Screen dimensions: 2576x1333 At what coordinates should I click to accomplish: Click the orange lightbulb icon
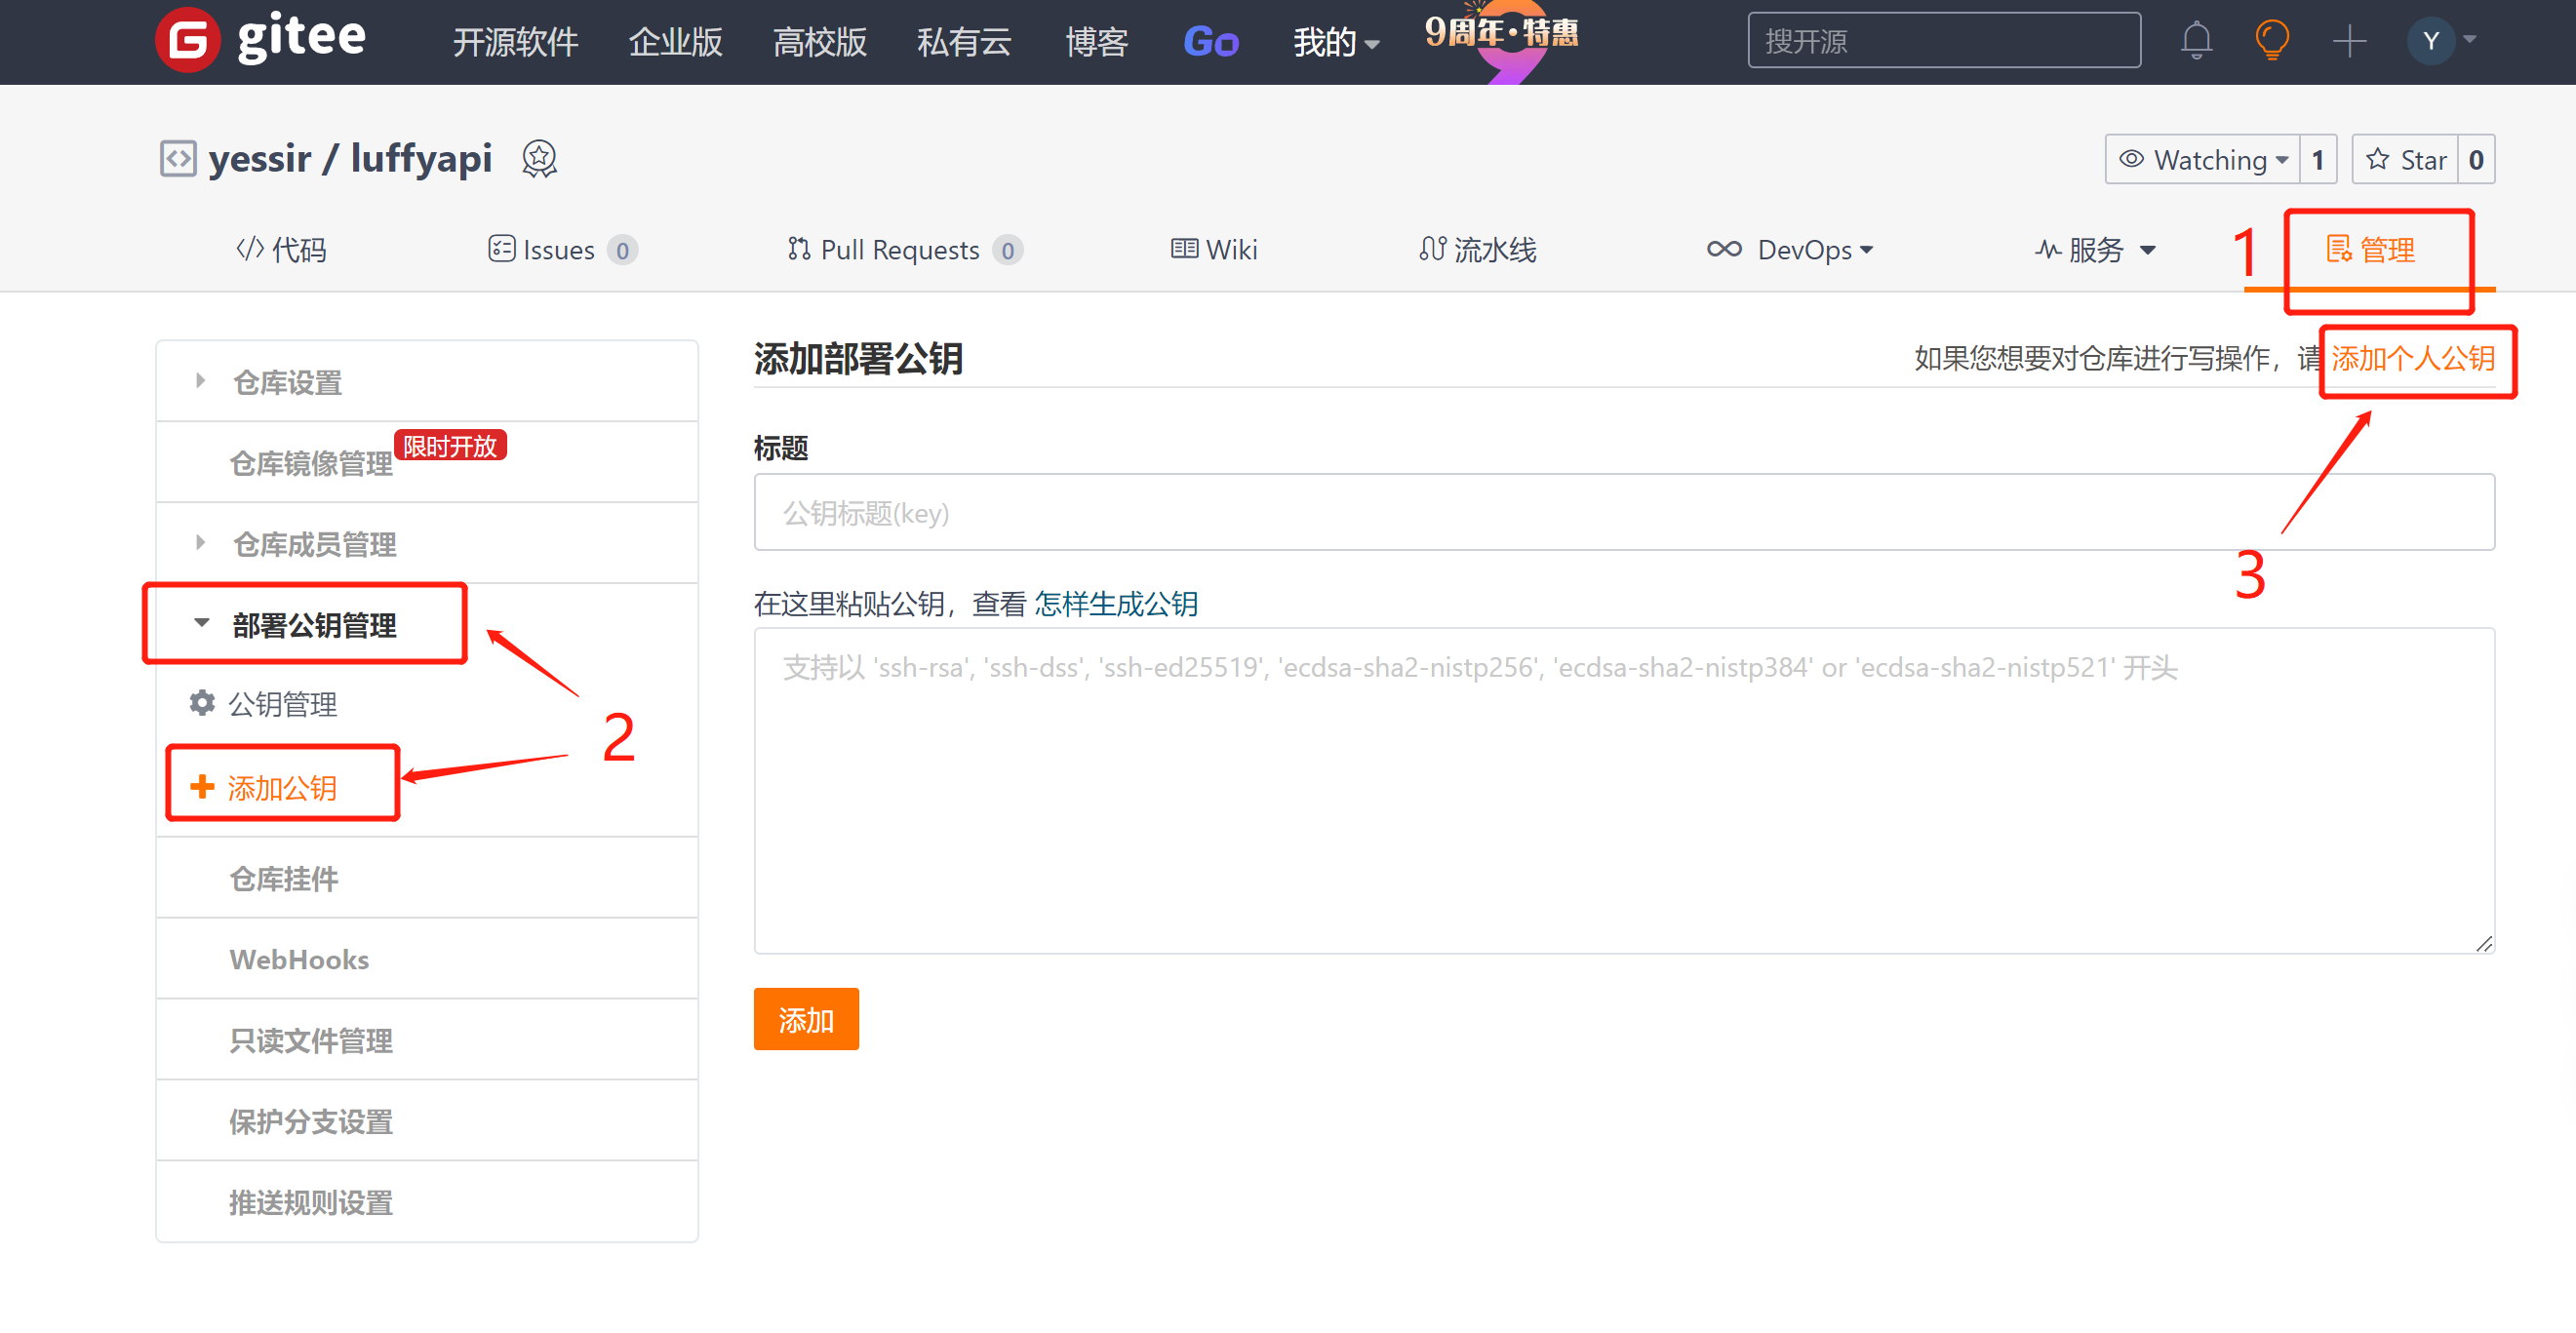click(2271, 41)
